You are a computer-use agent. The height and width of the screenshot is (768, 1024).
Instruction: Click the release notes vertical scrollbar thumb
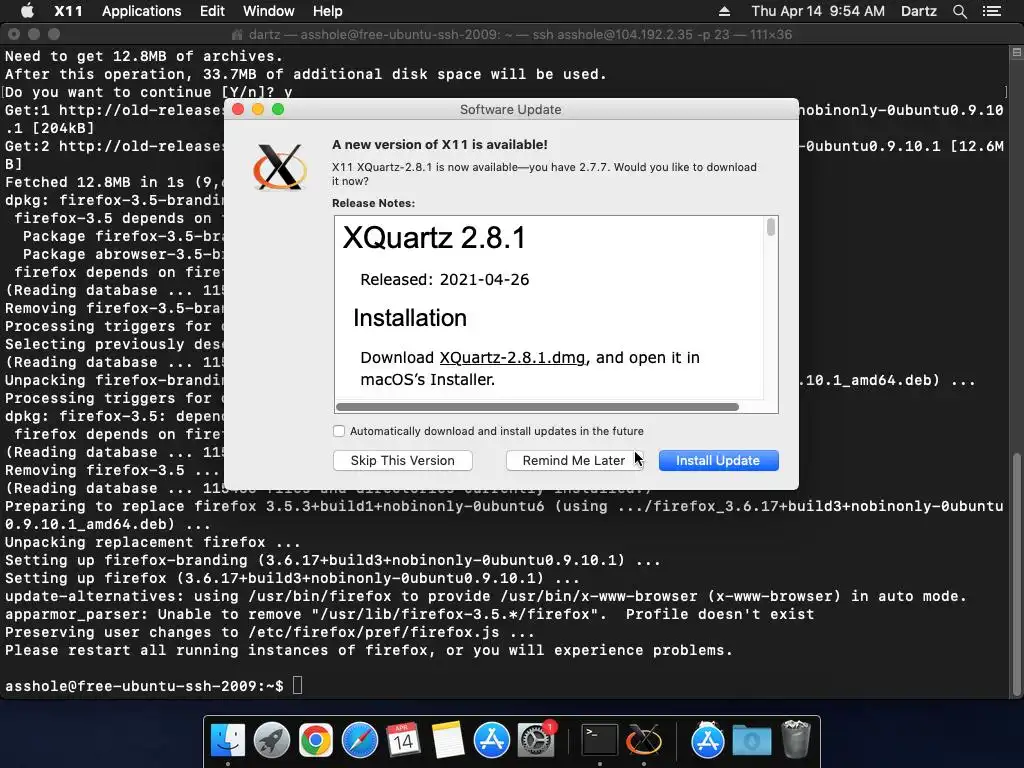771,227
